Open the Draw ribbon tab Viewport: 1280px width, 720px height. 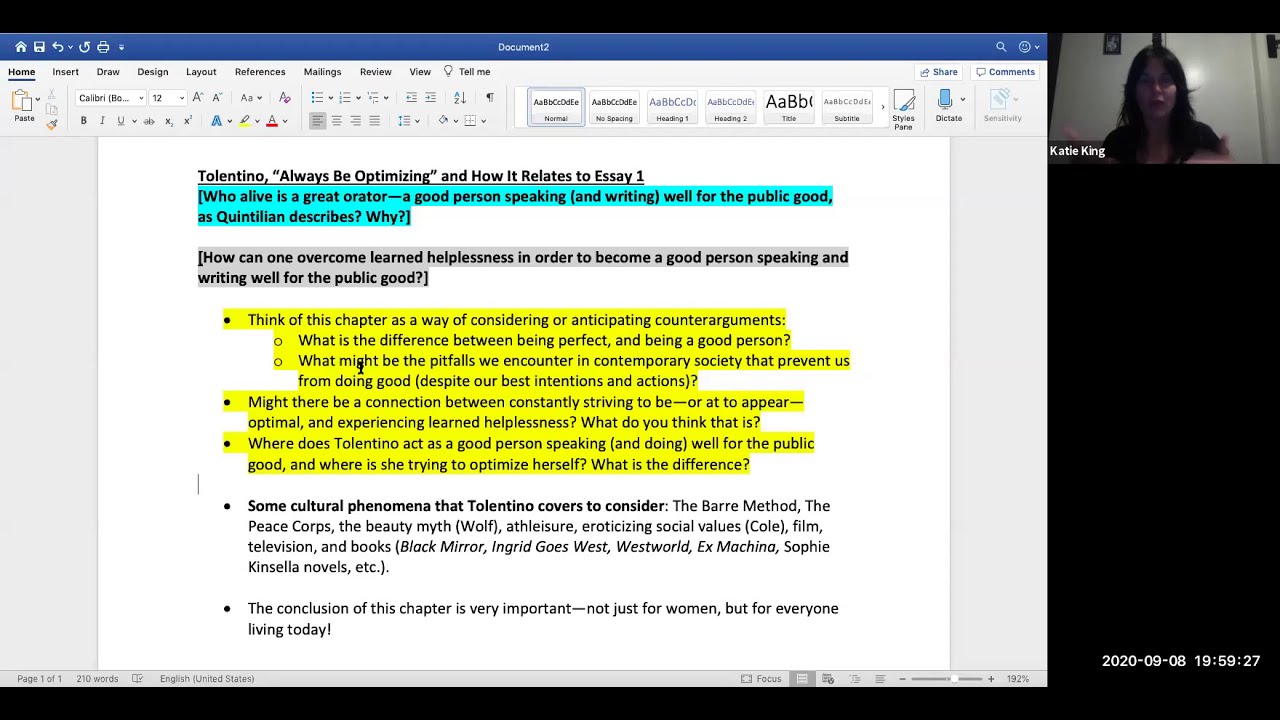108,72
